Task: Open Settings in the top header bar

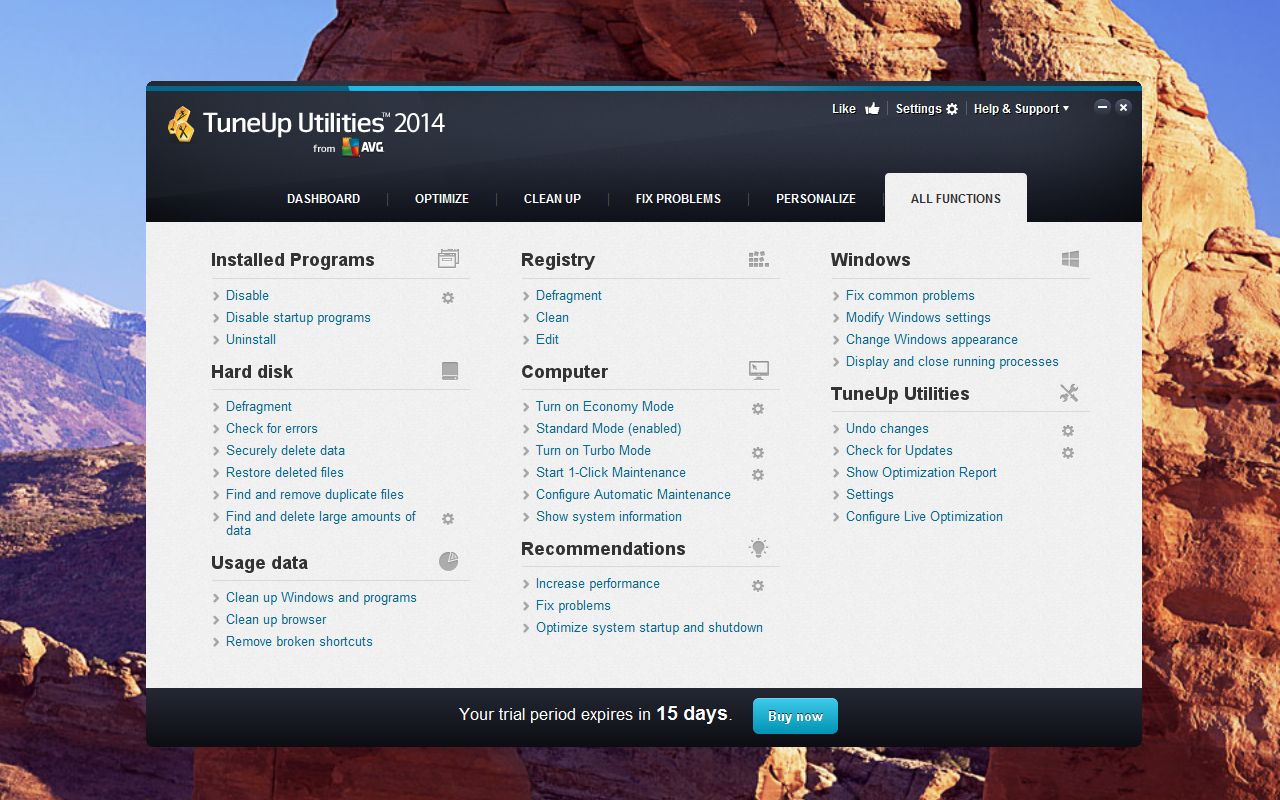Action: click(x=926, y=109)
